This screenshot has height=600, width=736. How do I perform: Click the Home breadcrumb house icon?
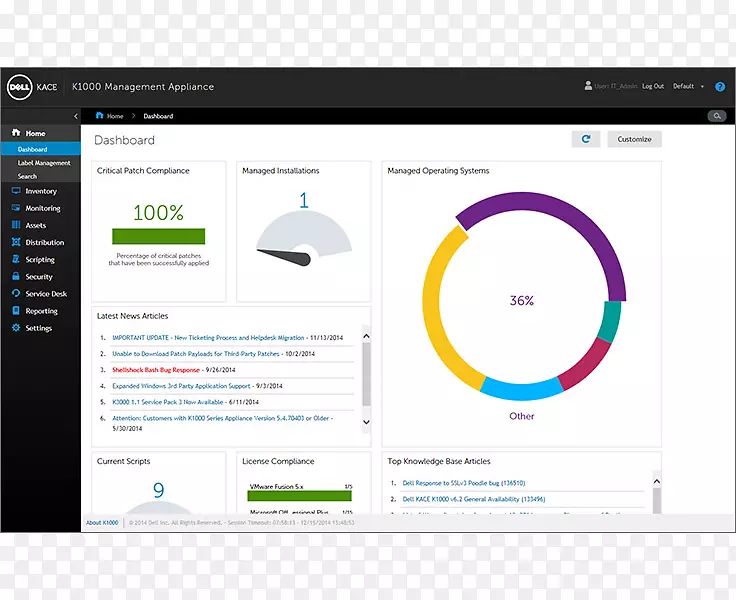[x=99, y=115]
